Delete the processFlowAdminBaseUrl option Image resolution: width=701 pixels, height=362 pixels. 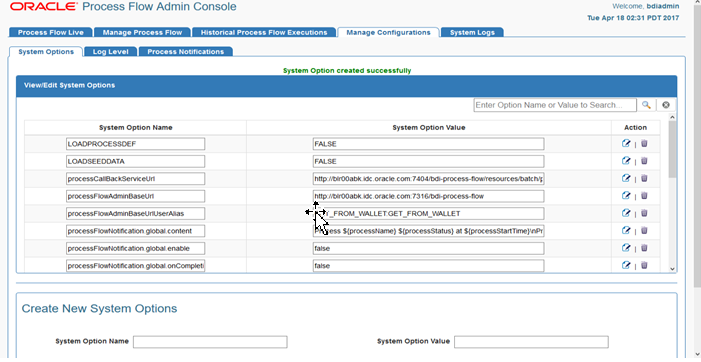[644, 196]
